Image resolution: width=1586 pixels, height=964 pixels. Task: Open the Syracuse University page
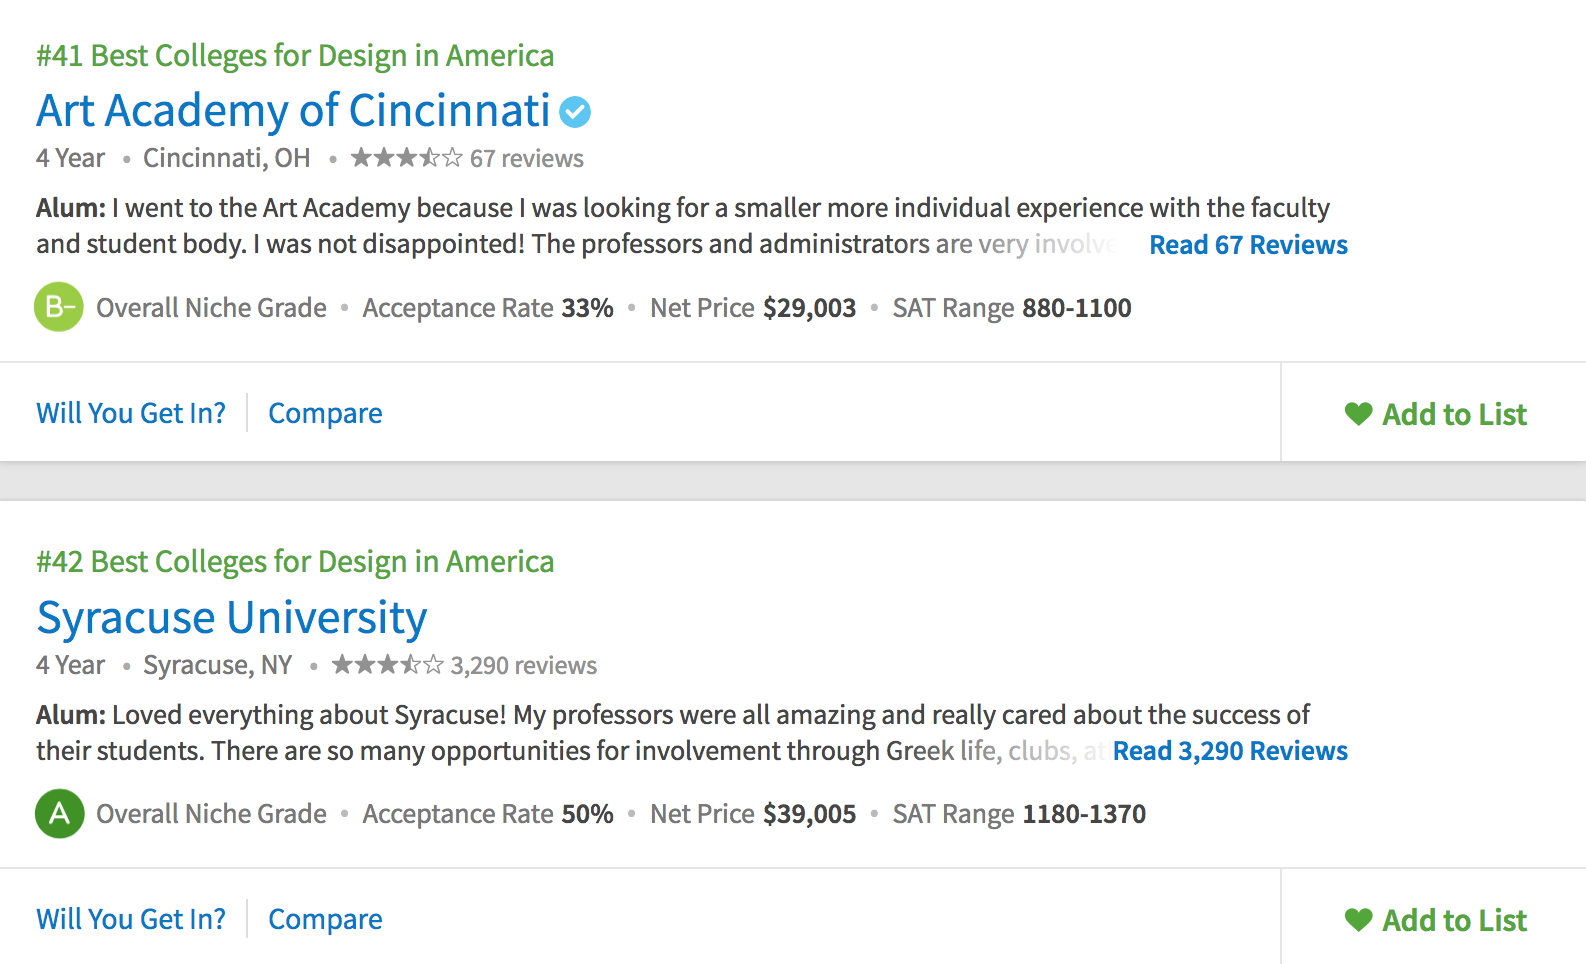point(232,617)
